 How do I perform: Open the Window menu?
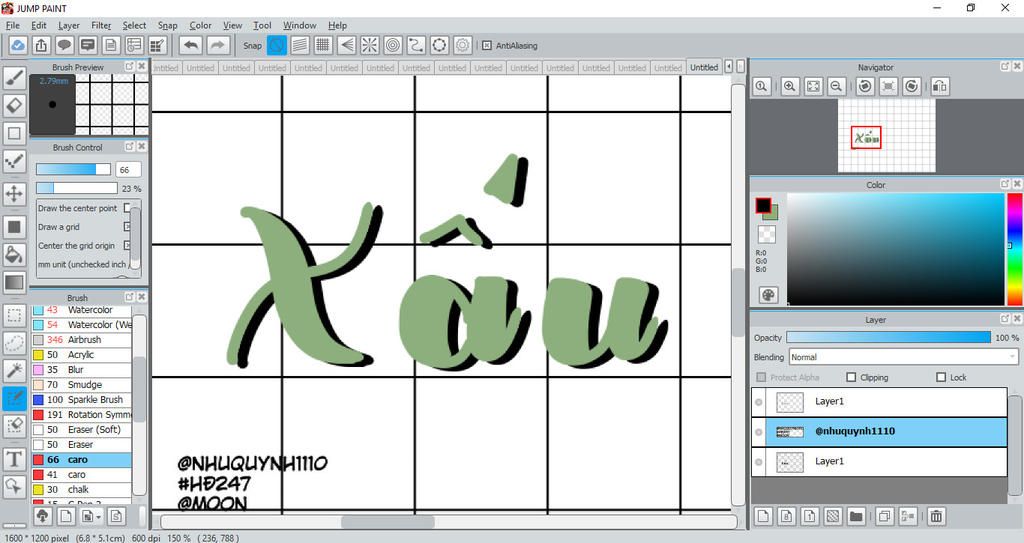[300, 25]
